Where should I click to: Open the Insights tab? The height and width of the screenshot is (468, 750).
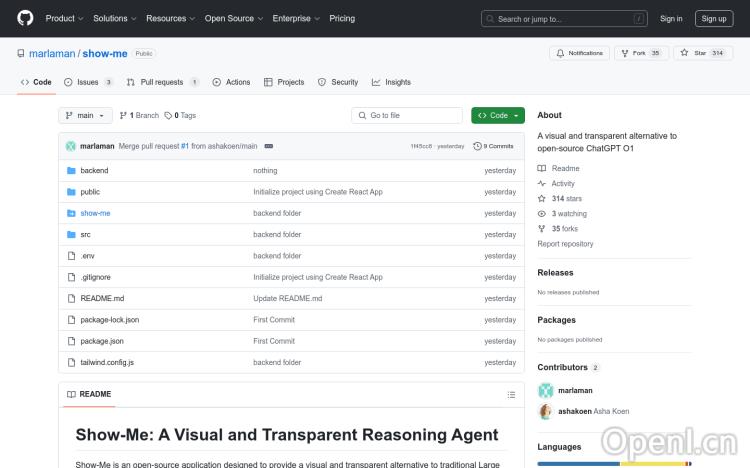tap(391, 82)
